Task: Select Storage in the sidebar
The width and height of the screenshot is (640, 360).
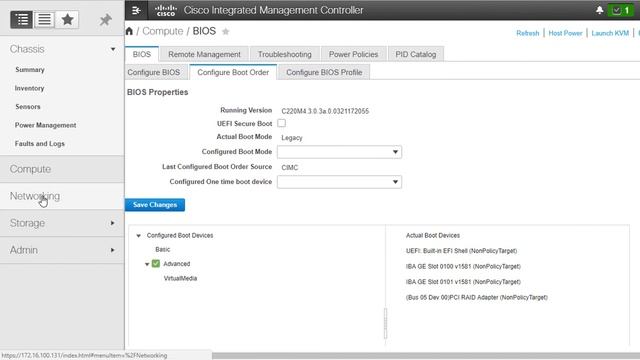Action: [x=62, y=223]
